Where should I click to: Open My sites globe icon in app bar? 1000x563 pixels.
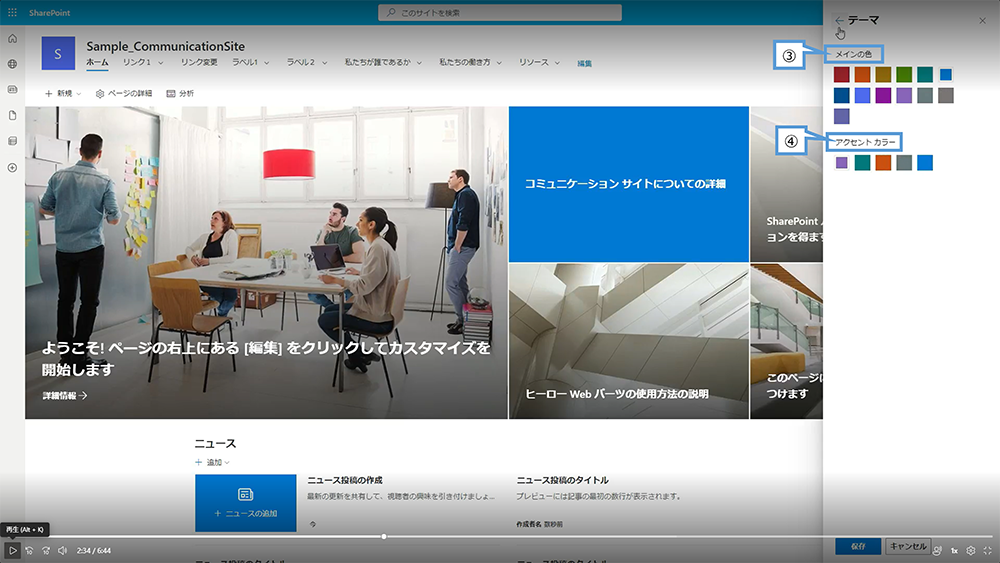12,64
